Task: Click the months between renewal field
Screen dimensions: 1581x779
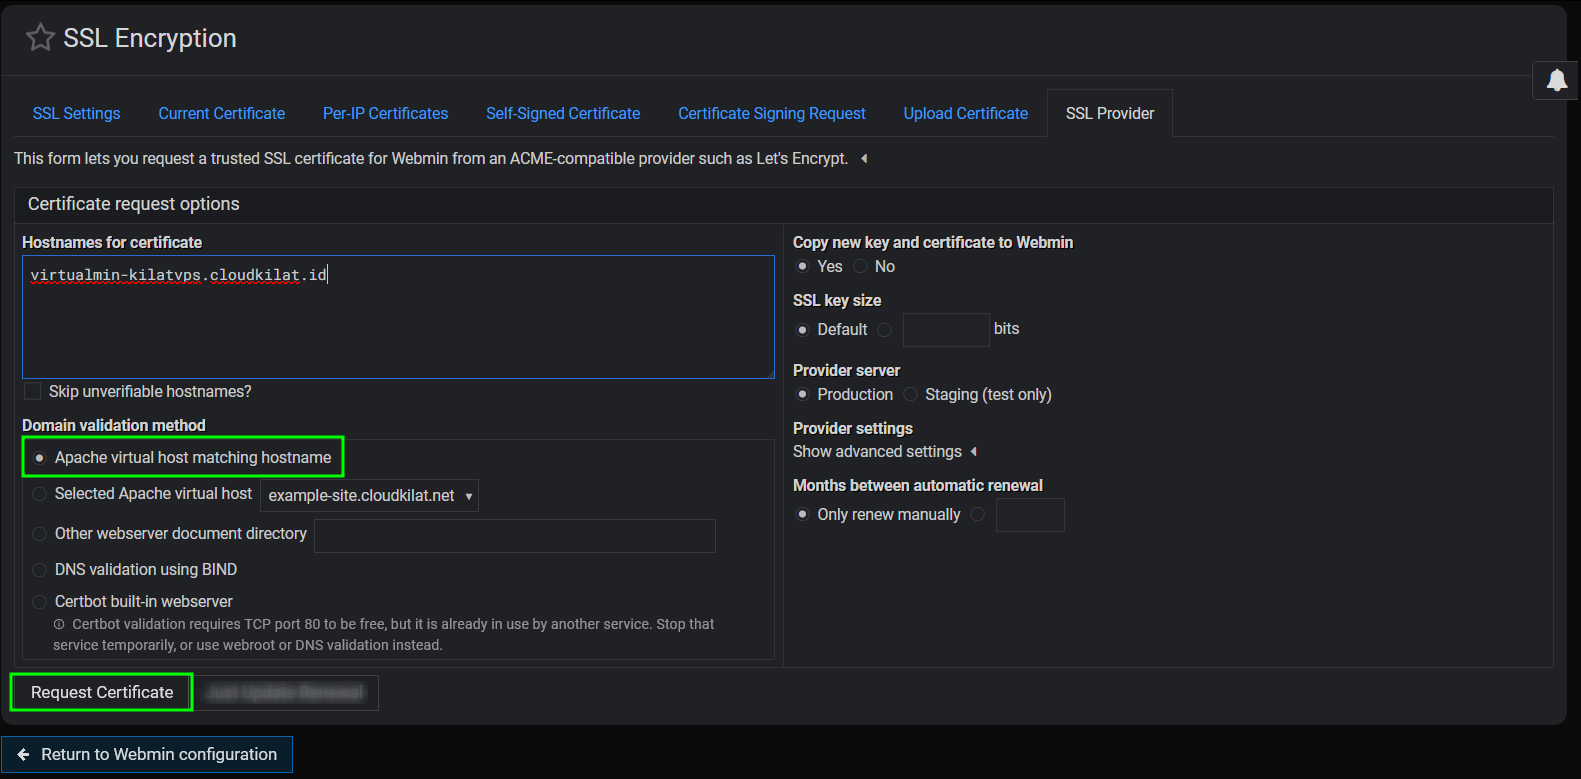Action: click(x=1030, y=515)
